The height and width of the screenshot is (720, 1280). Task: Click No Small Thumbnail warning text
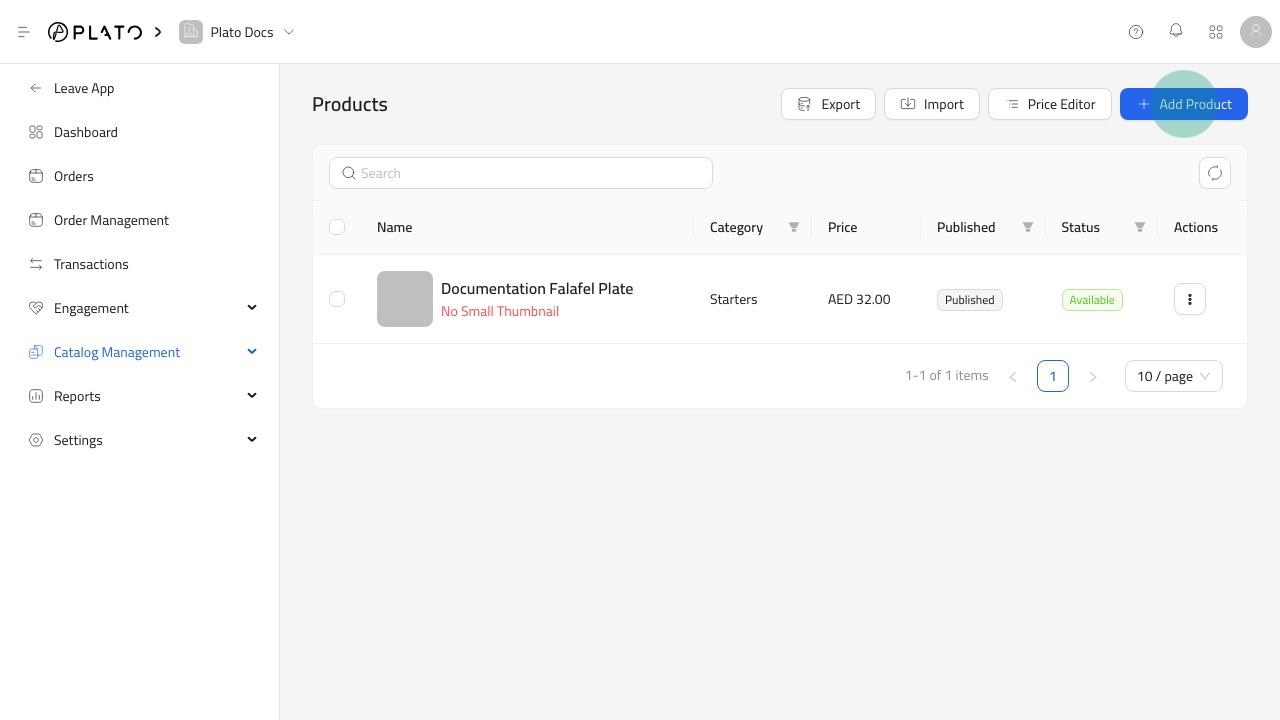pos(500,312)
